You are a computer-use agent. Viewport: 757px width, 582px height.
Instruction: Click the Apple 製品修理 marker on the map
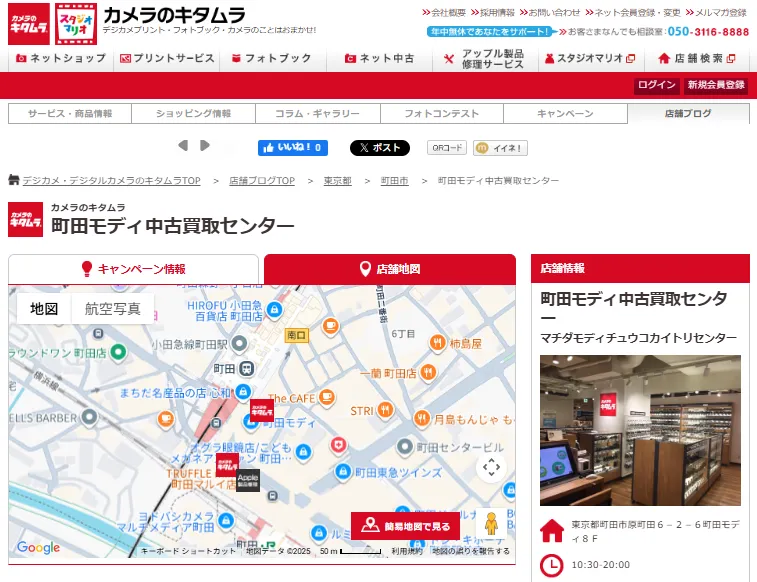pos(248,480)
